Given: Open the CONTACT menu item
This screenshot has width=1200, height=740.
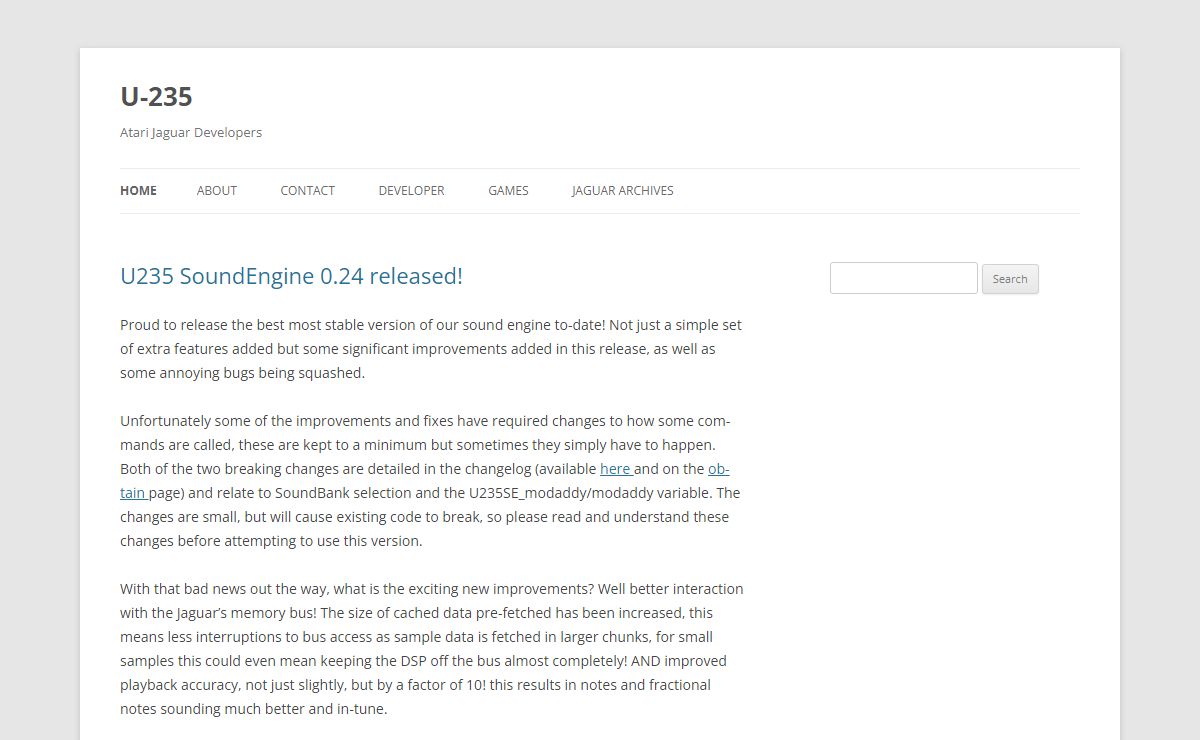Looking at the screenshot, I should coord(307,190).
